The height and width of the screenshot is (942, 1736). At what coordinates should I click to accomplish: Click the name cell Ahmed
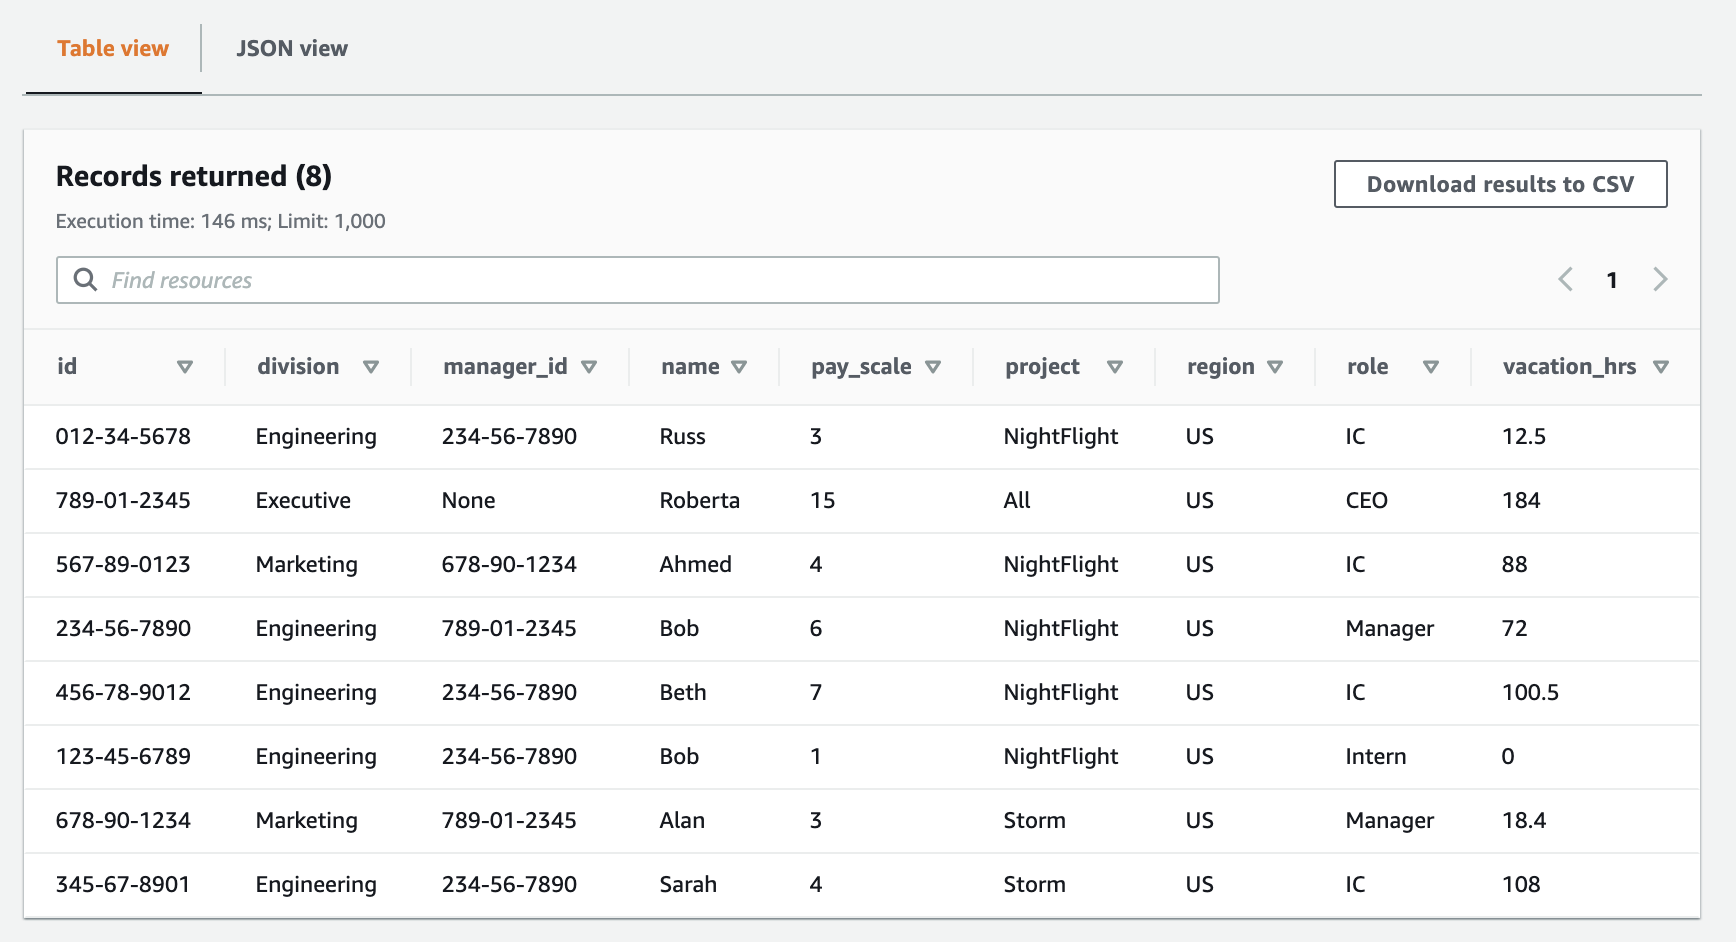tap(695, 564)
